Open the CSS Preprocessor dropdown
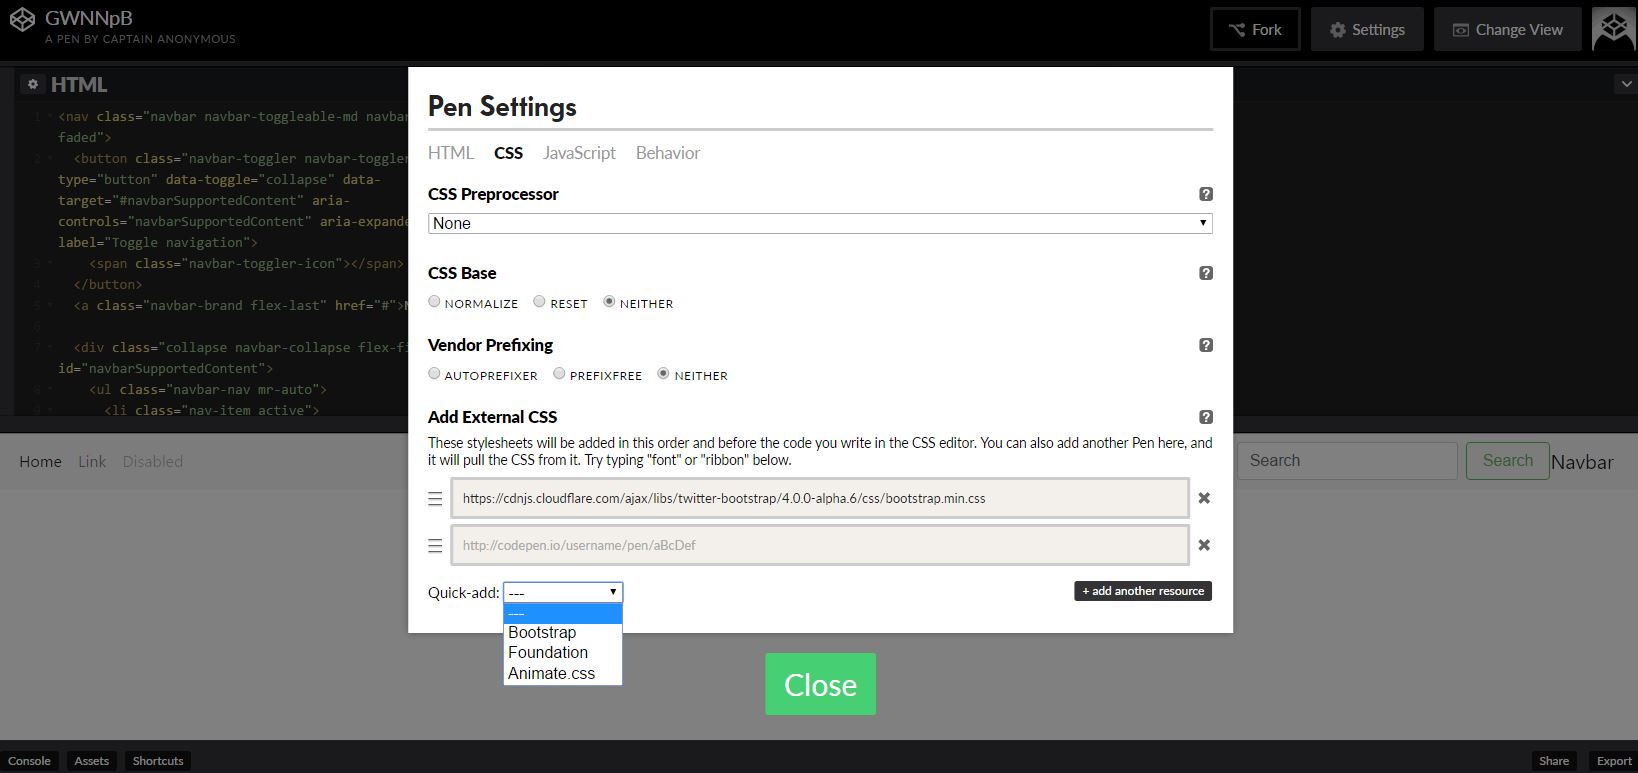The height and width of the screenshot is (773, 1638). 819,223
